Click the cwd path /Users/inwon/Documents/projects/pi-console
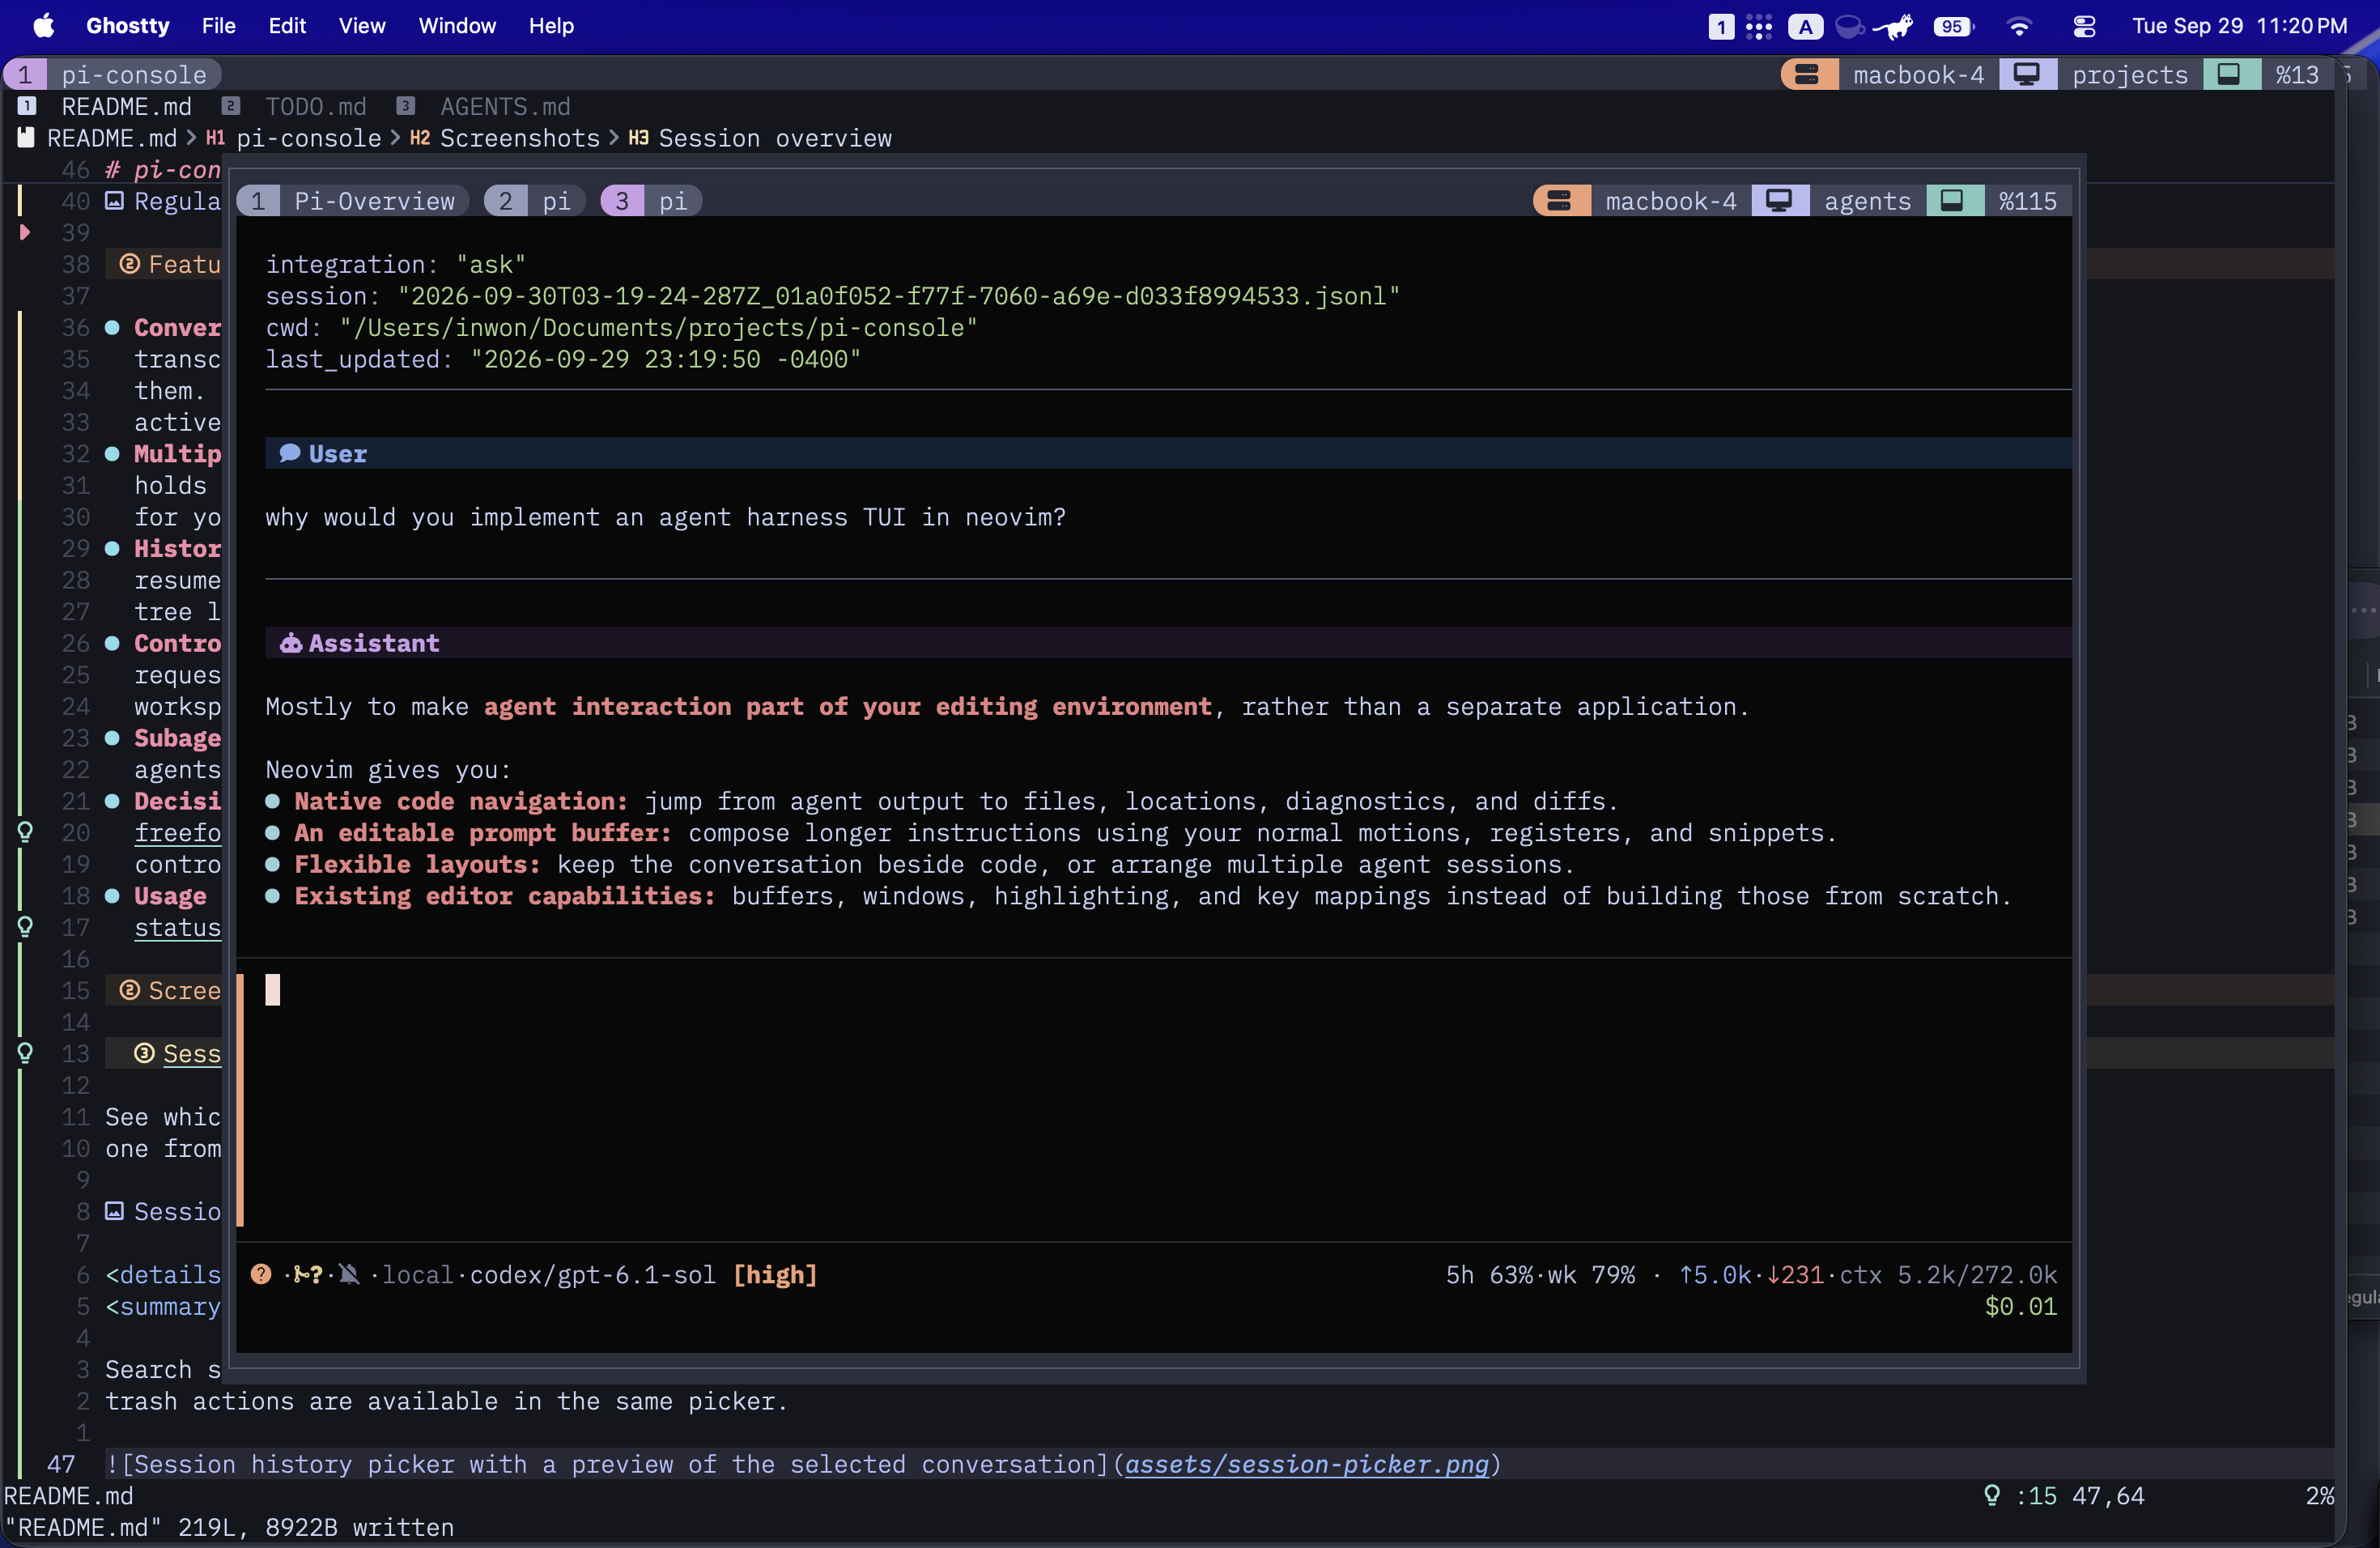 pos(658,327)
